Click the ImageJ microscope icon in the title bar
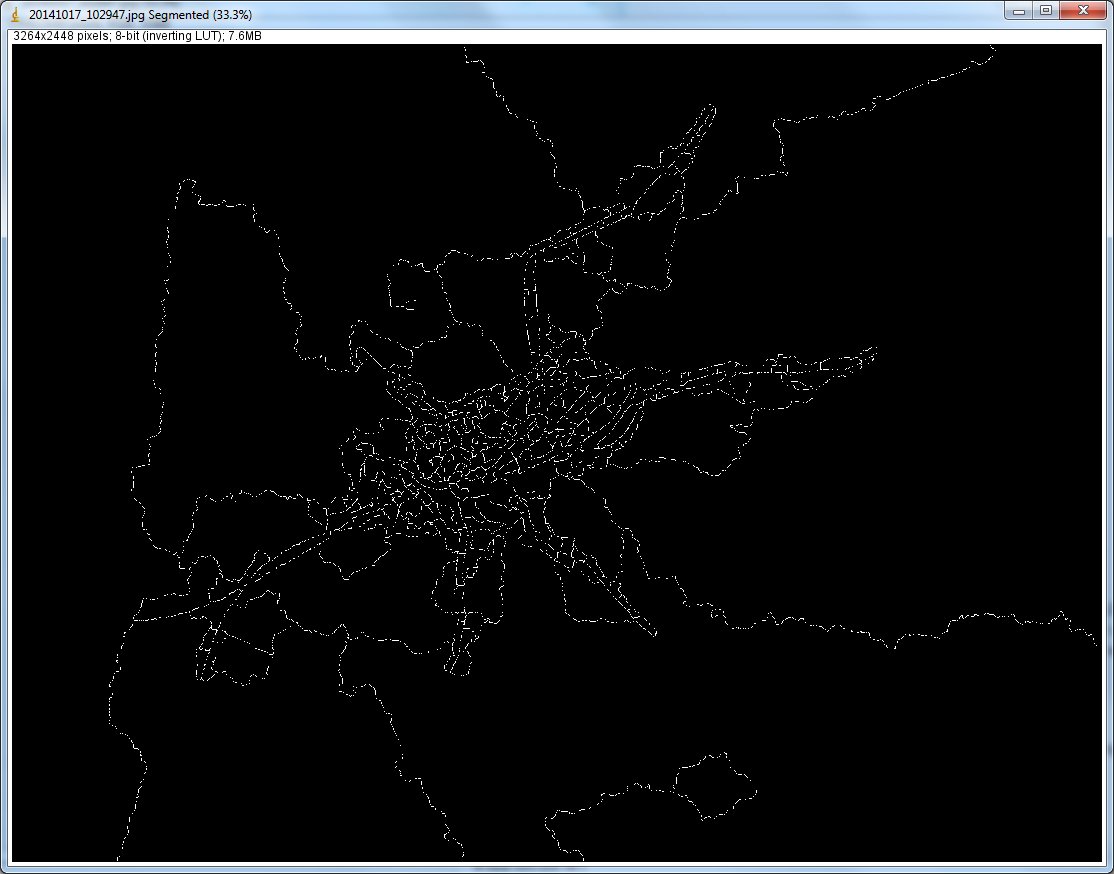Viewport: 1114px width, 874px height. (x=15, y=13)
